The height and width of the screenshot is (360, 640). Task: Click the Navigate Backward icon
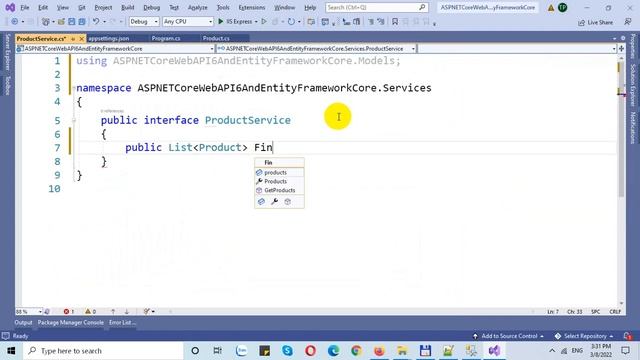[x=15, y=22]
